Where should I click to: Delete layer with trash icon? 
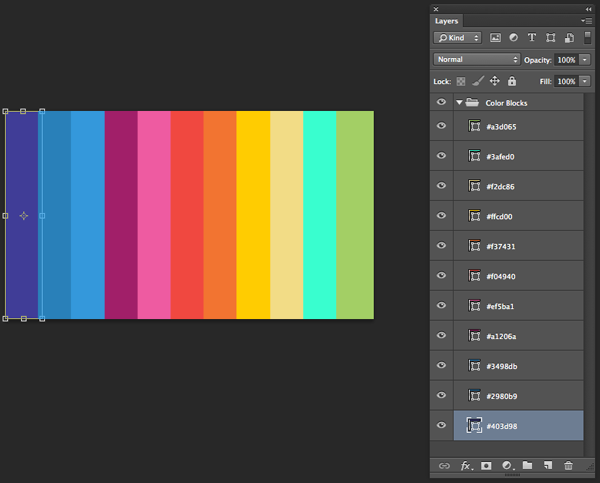tap(568, 465)
